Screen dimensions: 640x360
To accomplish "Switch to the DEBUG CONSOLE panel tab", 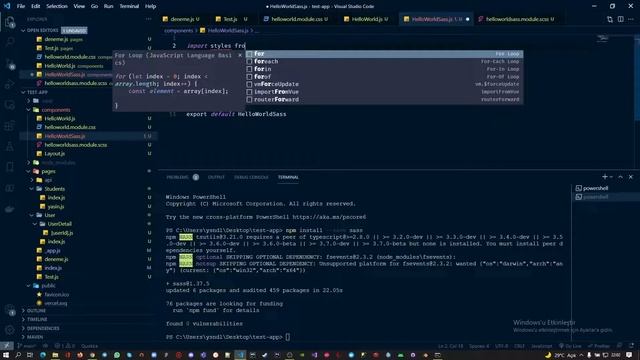I will click(x=251, y=177).
